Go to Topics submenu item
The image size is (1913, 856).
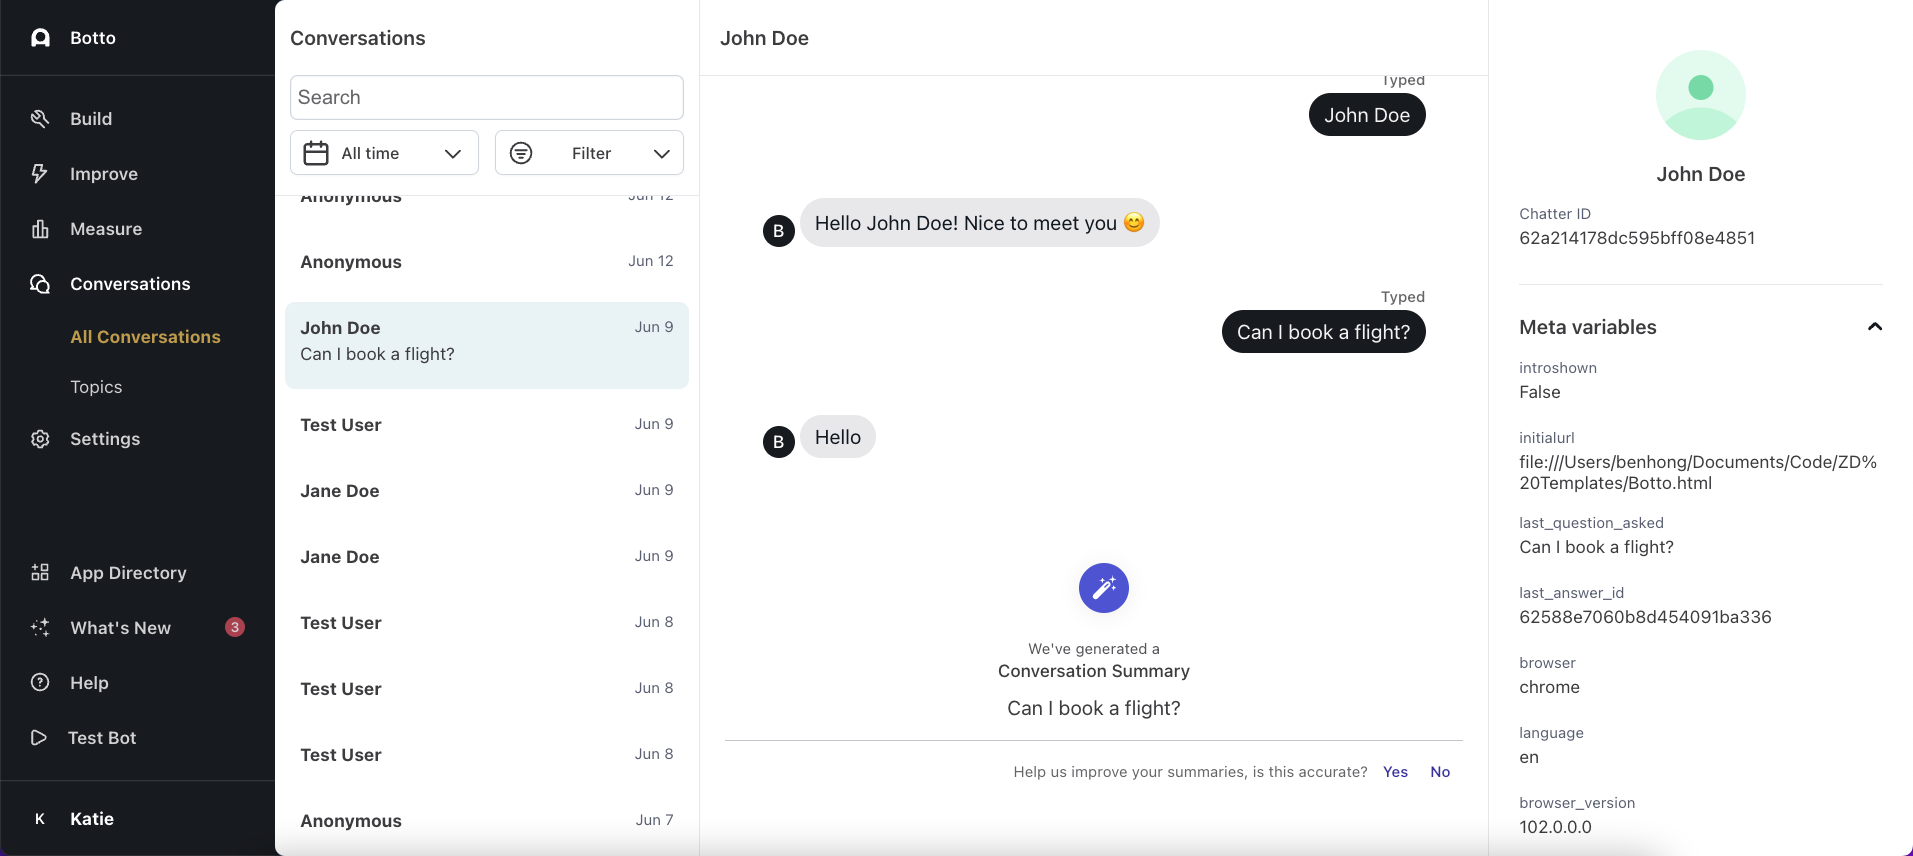[x=96, y=387]
